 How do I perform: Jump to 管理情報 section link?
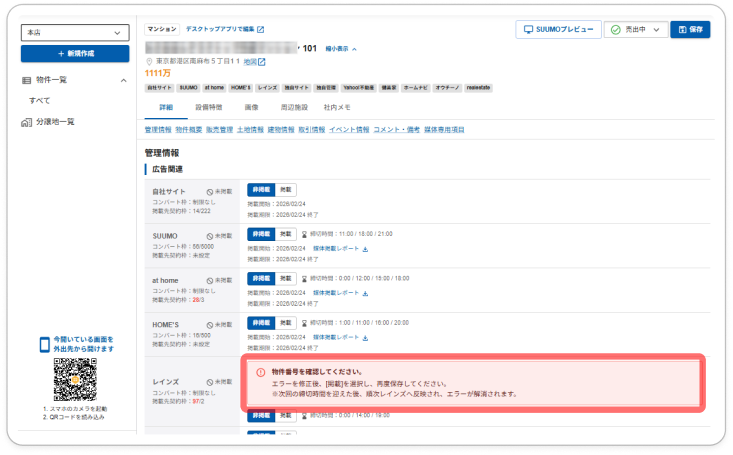pyautogui.click(x=158, y=130)
